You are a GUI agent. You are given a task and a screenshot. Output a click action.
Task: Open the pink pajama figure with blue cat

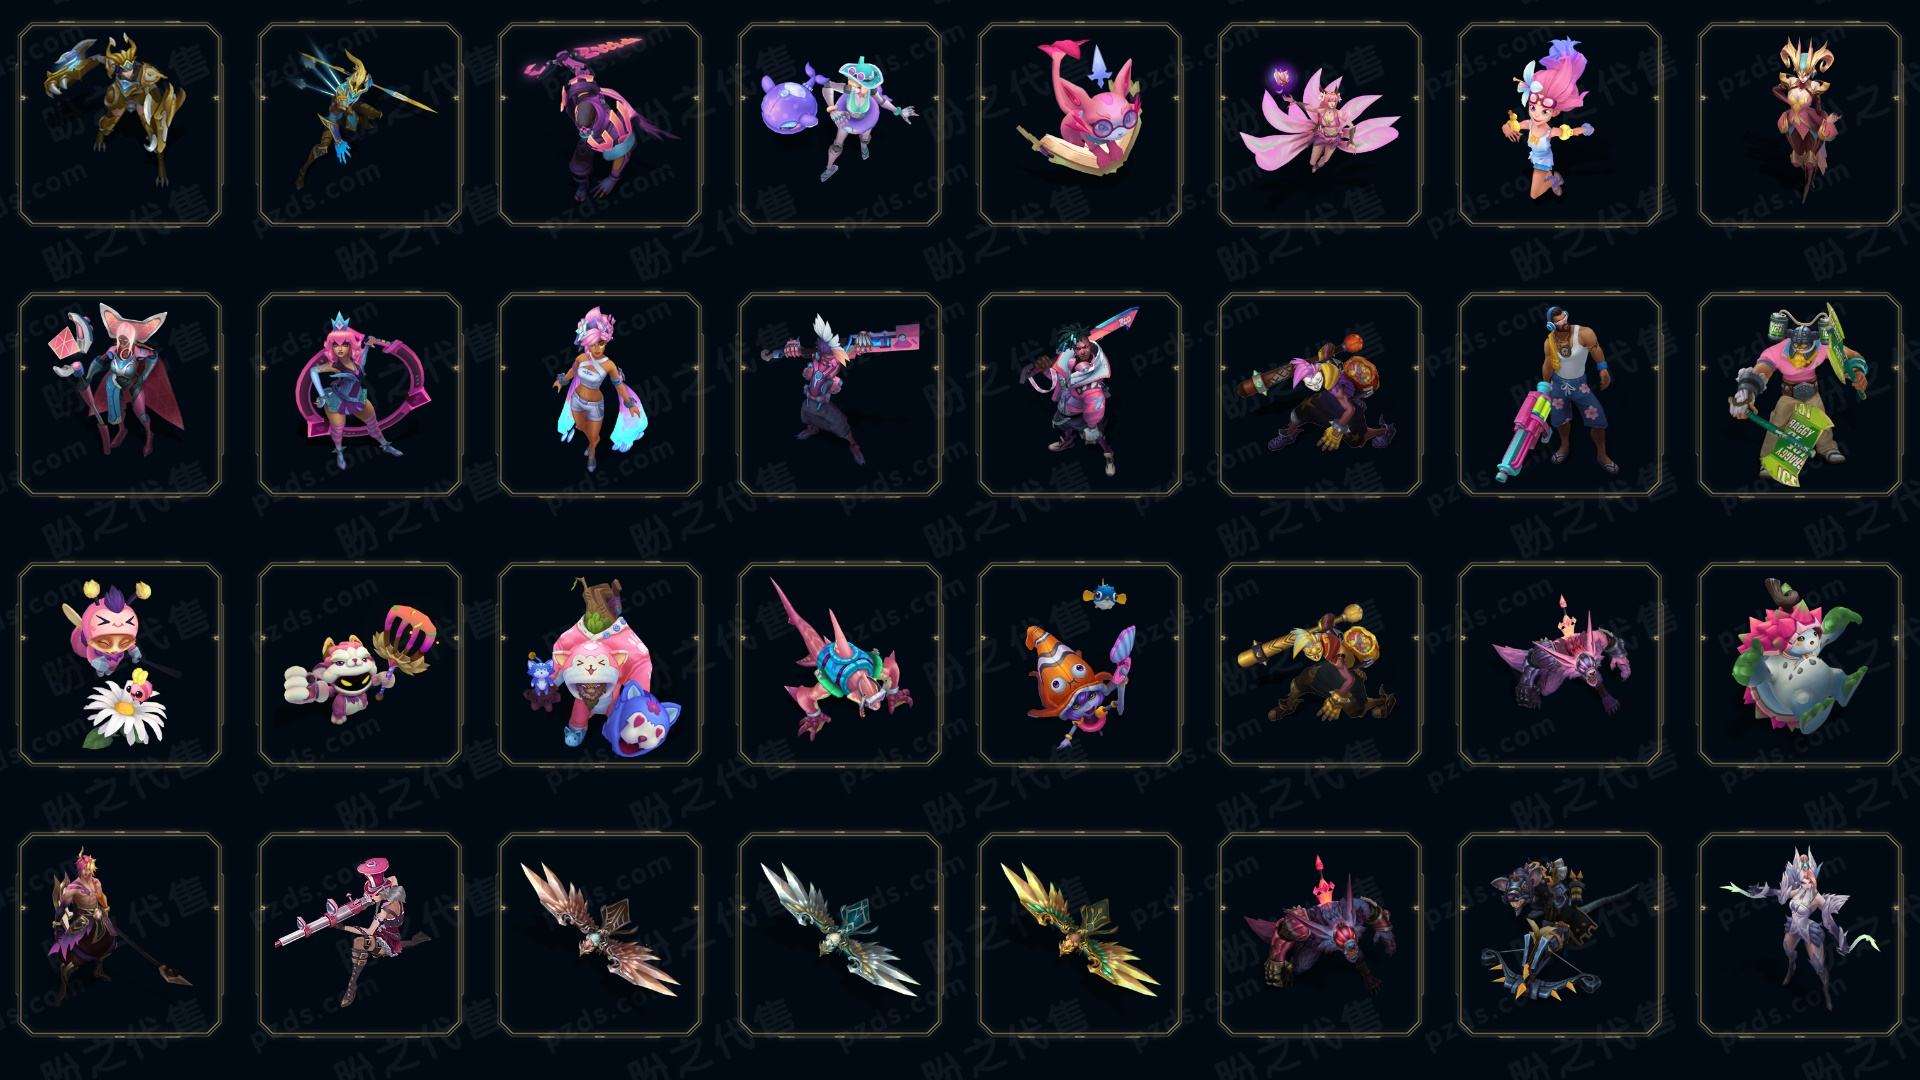coord(600,664)
